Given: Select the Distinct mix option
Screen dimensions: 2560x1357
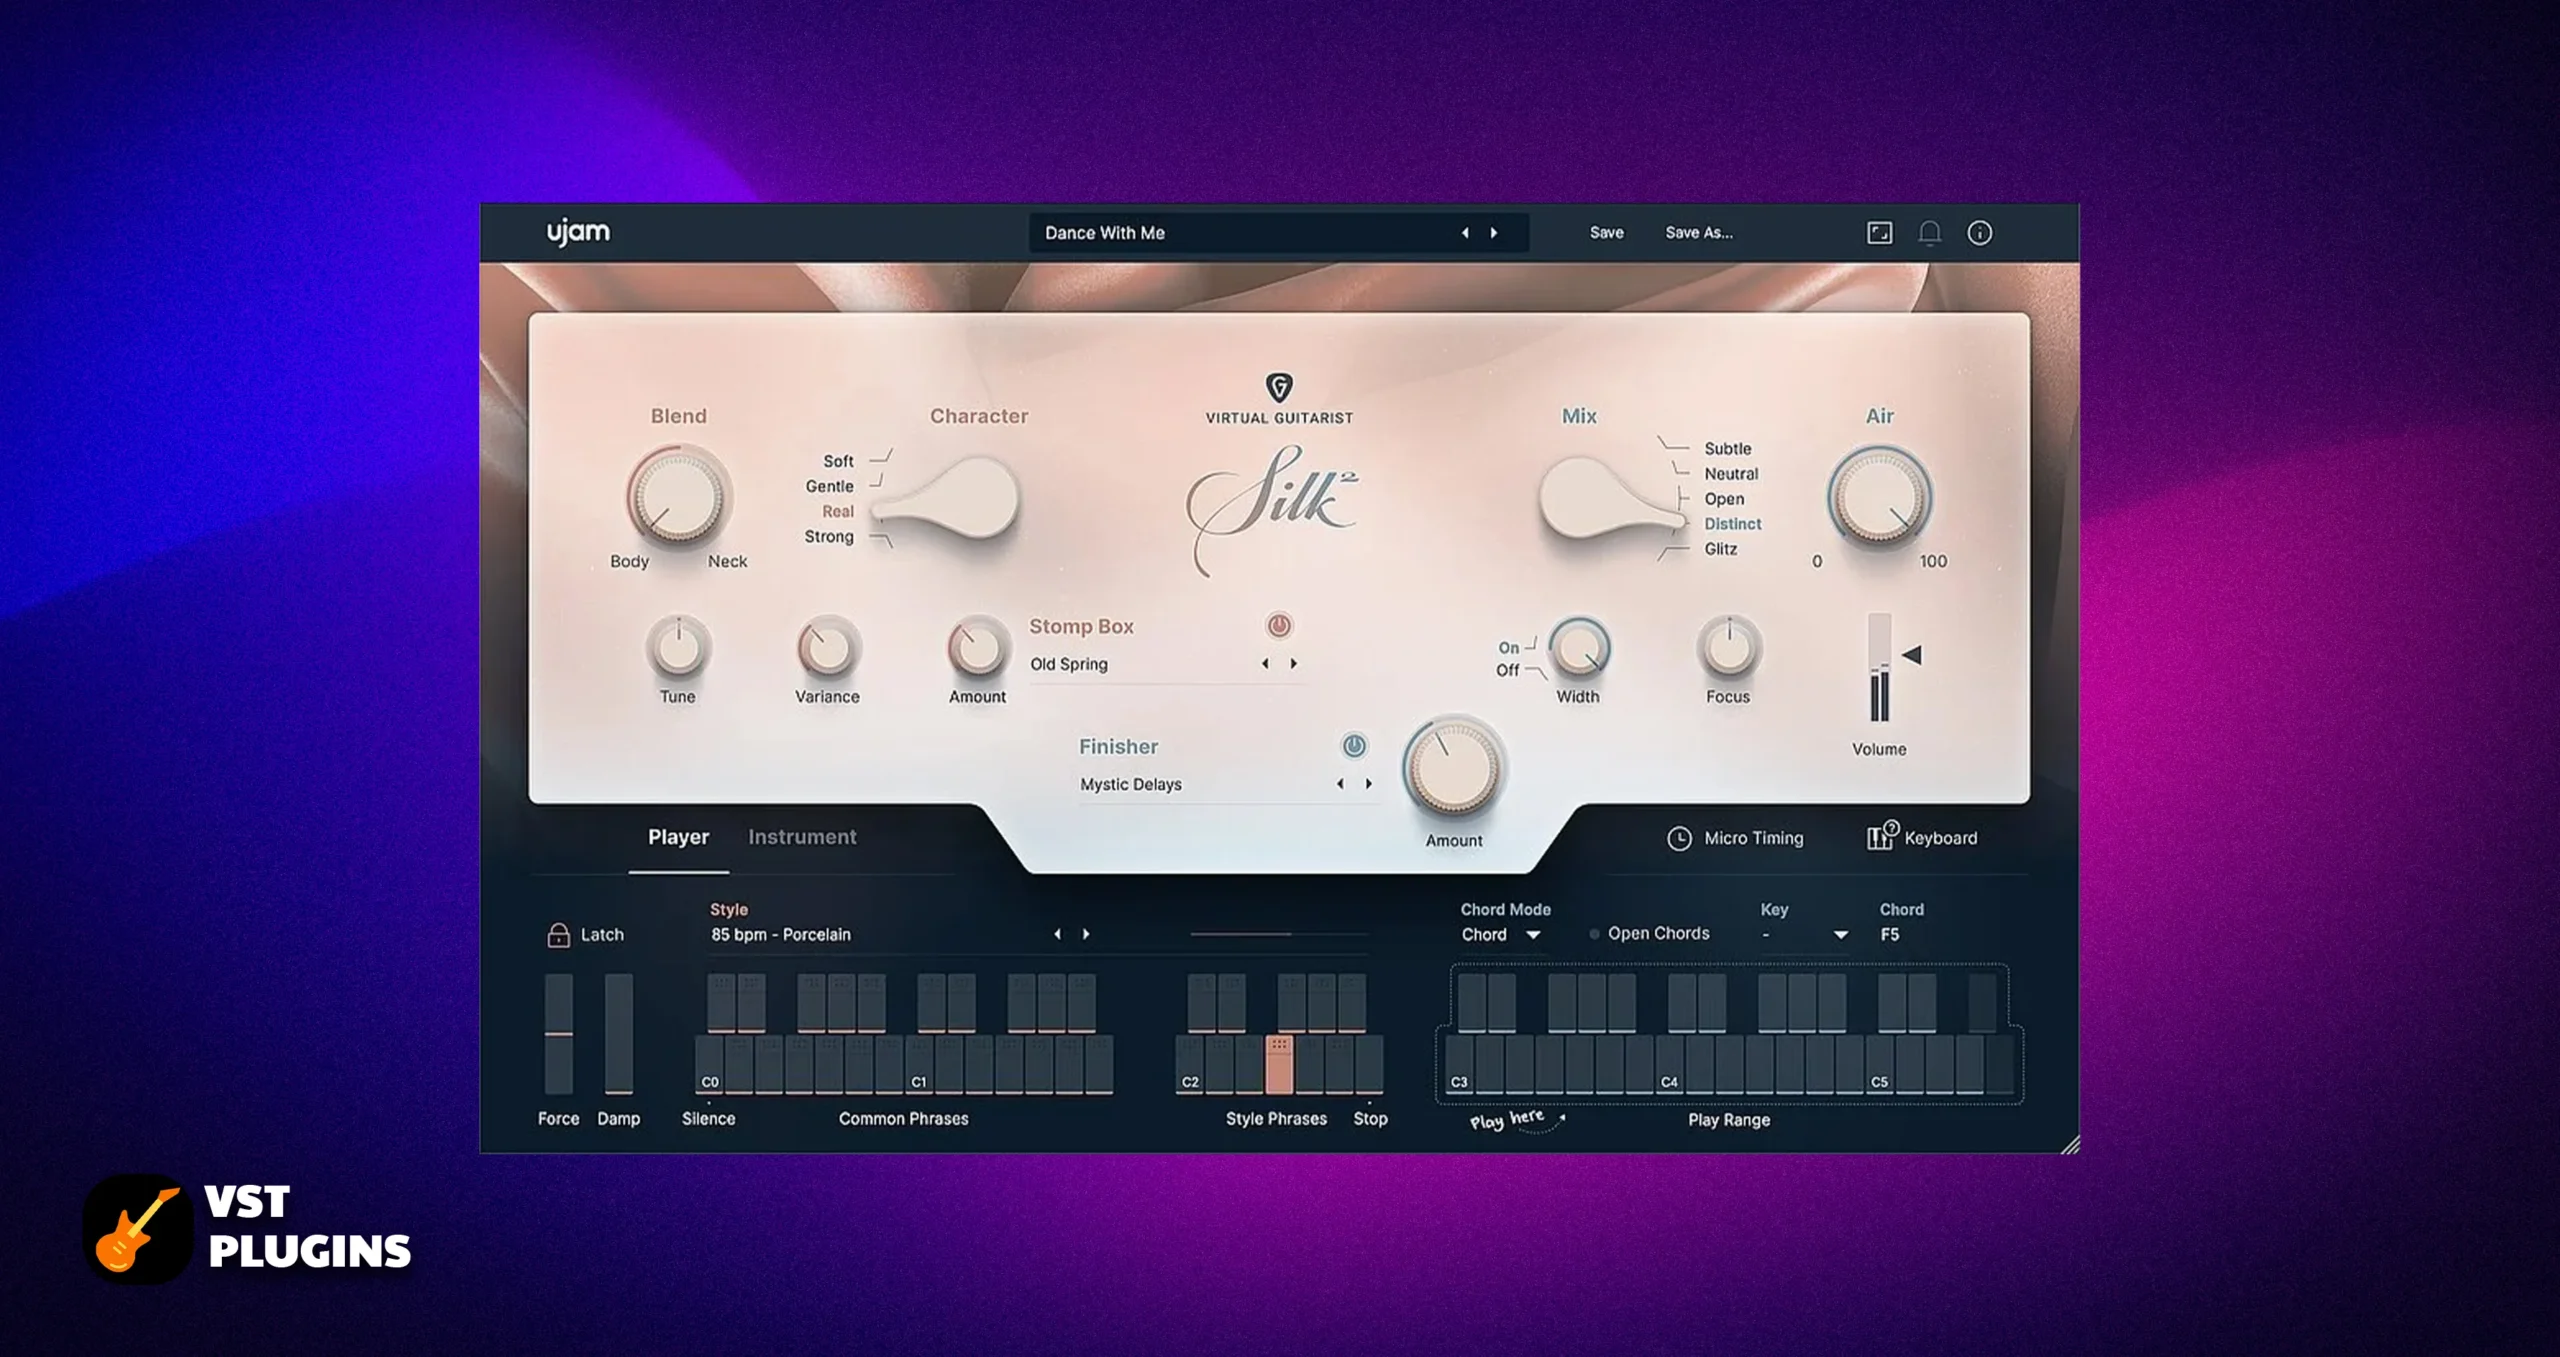Looking at the screenshot, I should [x=1732, y=523].
